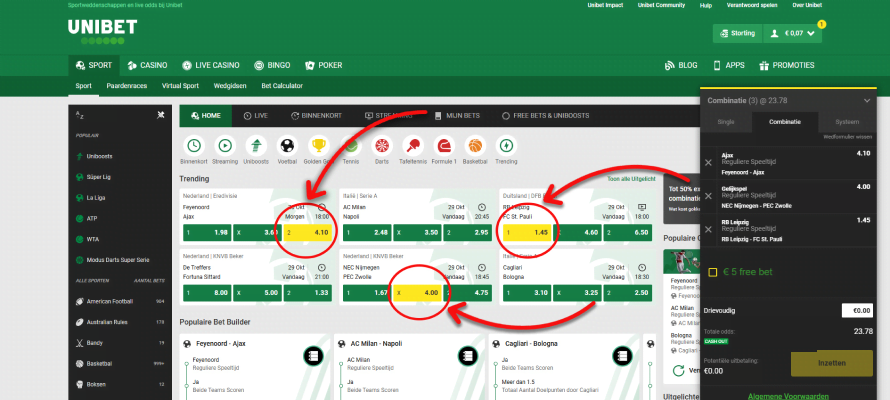Click the Inzetten button
This screenshot has height=400, width=890.
tap(832, 363)
